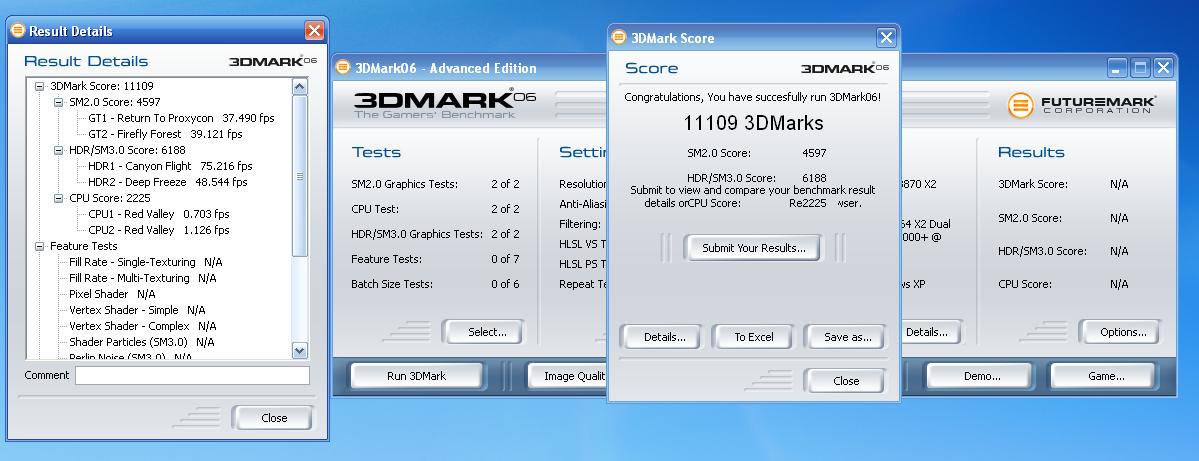This screenshot has height=461, width=1199.
Task: Click the Demo... button
Action: [980, 376]
